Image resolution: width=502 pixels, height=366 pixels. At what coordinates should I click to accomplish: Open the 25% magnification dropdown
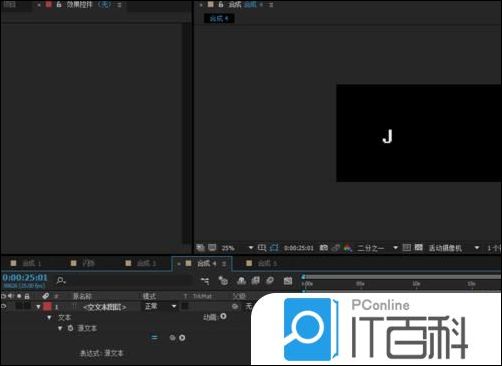pos(237,248)
